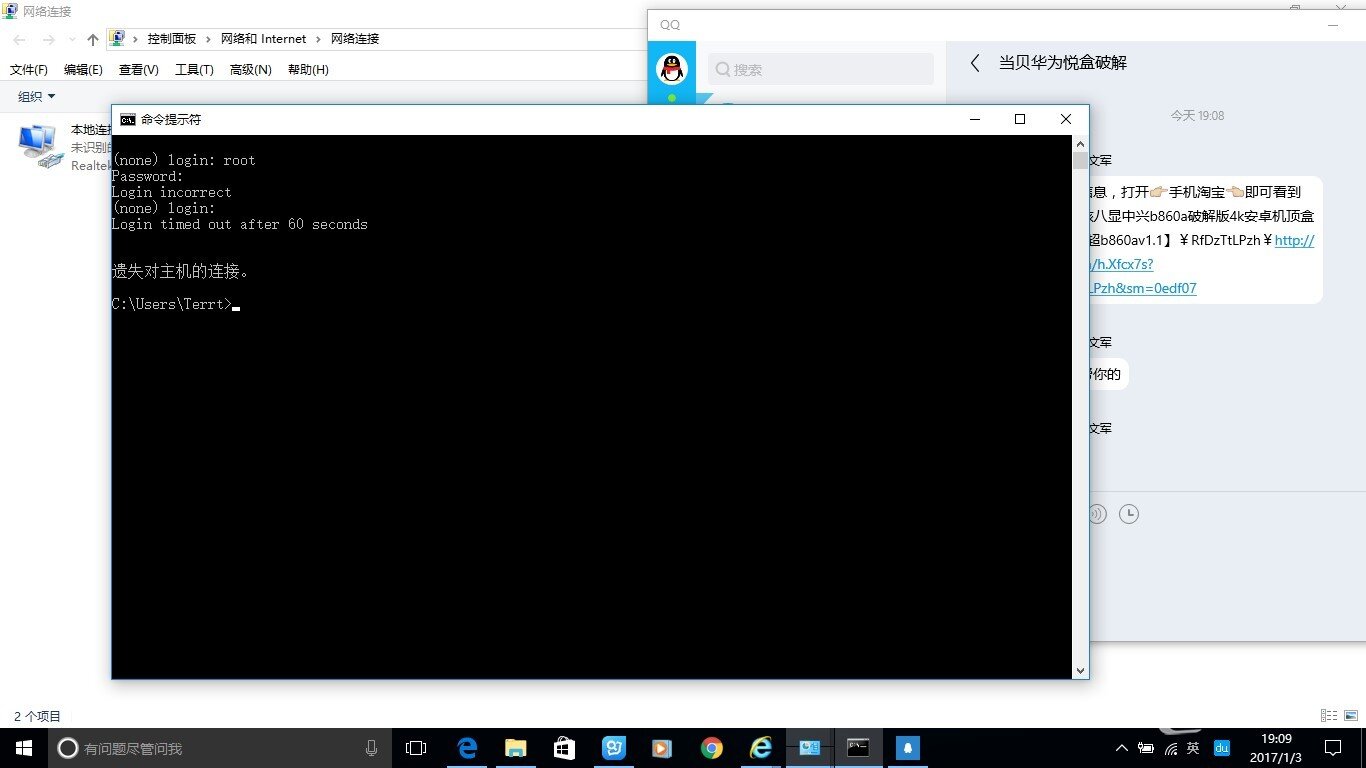Switch to details view in status bar
Image resolution: width=1366 pixels, height=768 pixels.
(x=1329, y=716)
